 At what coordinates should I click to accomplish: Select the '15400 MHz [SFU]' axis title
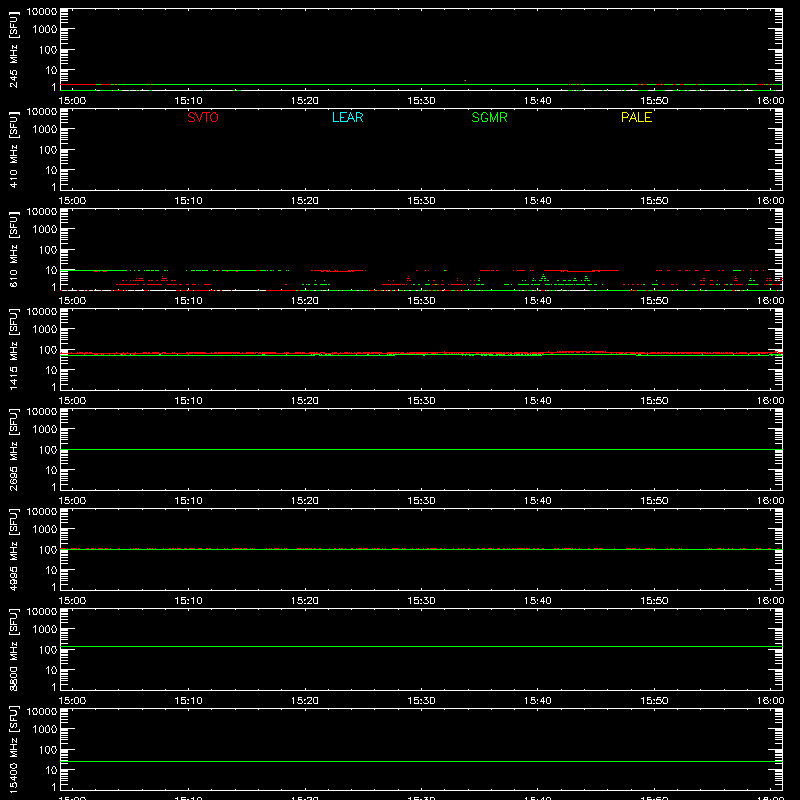click(13, 750)
